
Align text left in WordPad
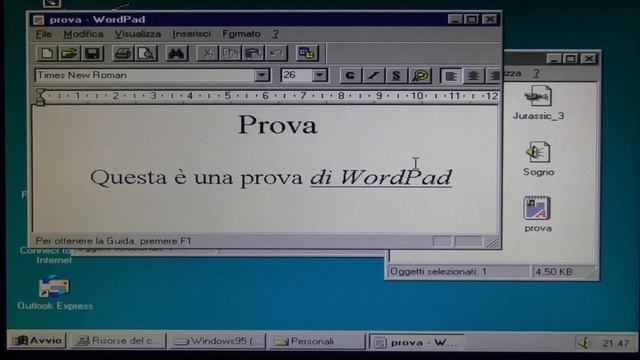click(x=451, y=76)
